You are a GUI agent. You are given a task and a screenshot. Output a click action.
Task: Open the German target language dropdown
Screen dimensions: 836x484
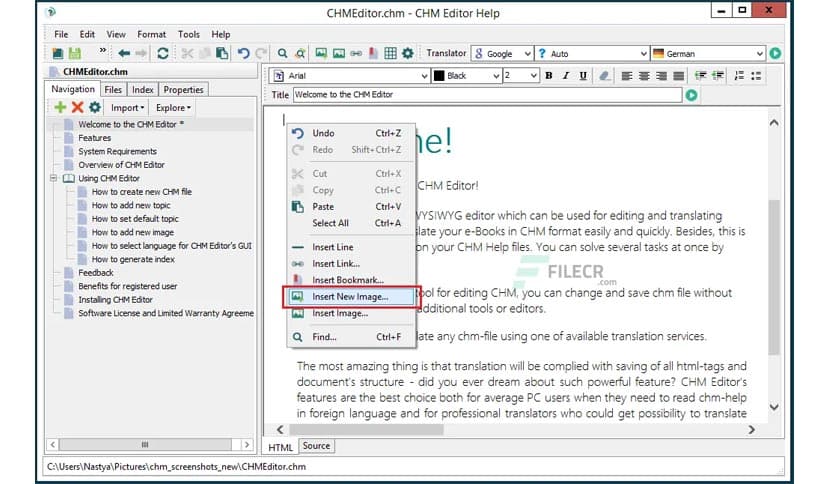tap(708, 53)
